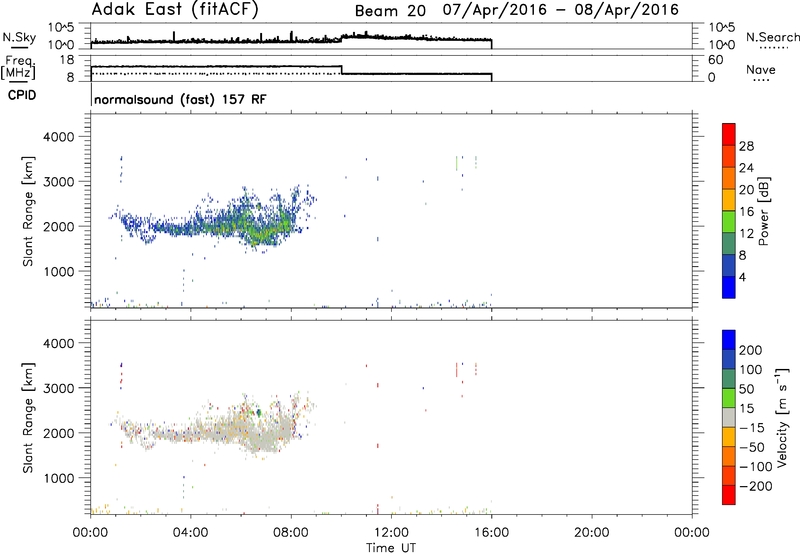Image resolution: width=800 pixels, height=554 pixels.
Task: Click the '4000' tick on power panel axis
Action: [58, 137]
